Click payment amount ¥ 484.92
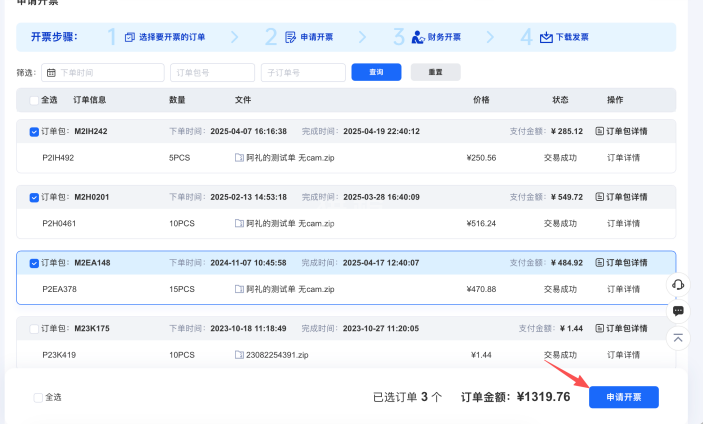This screenshot has height=424, width=703. coord(567,263)
